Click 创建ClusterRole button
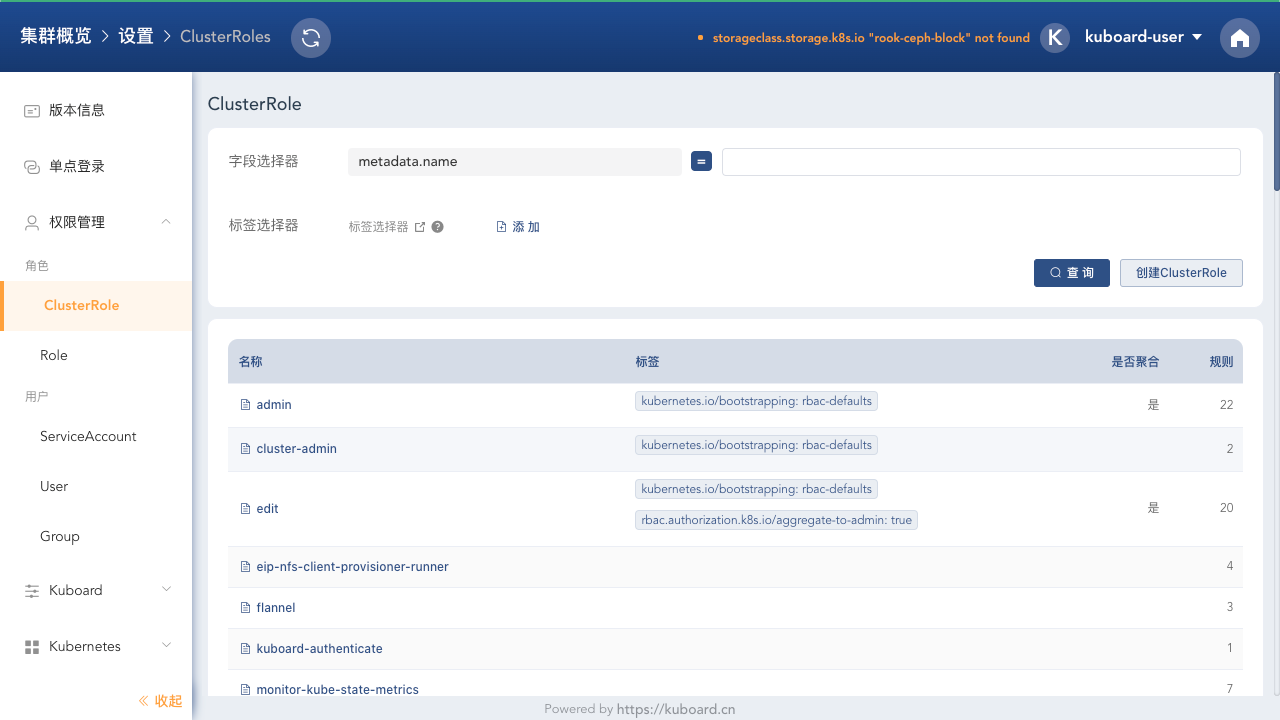This screenshot has width=1280, height=720. (1181, 273)
